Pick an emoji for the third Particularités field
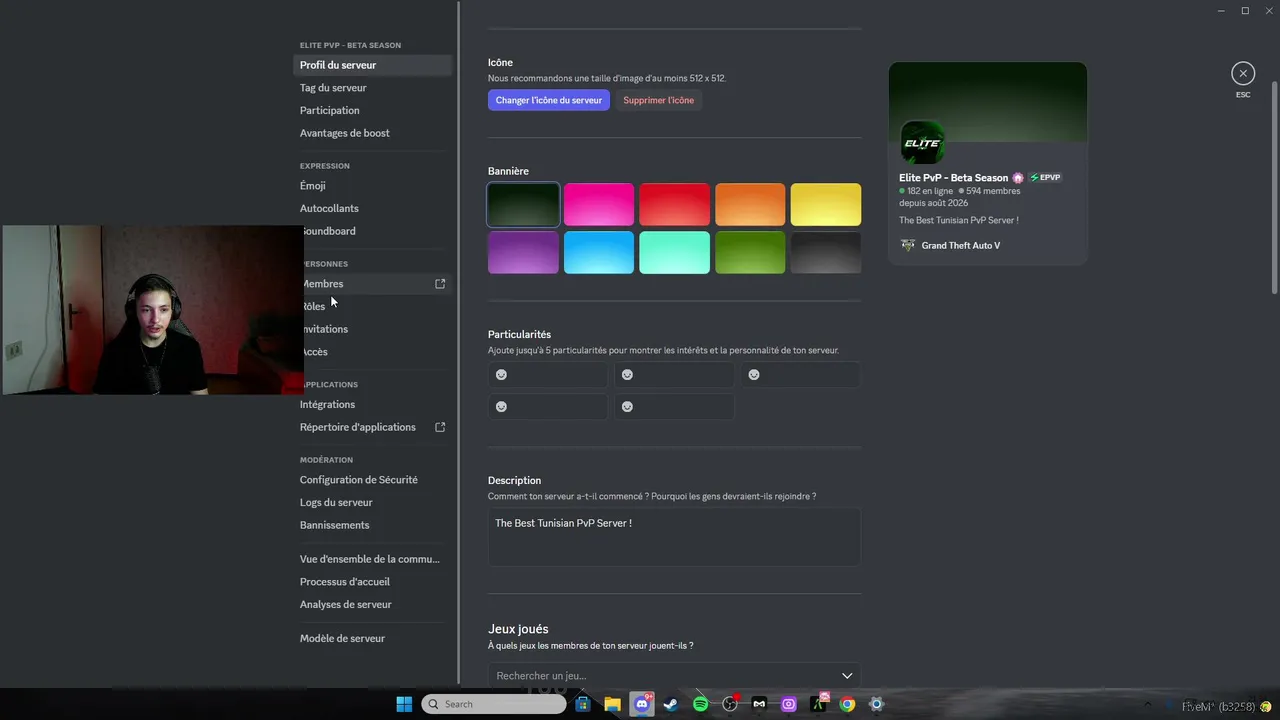 754,375
